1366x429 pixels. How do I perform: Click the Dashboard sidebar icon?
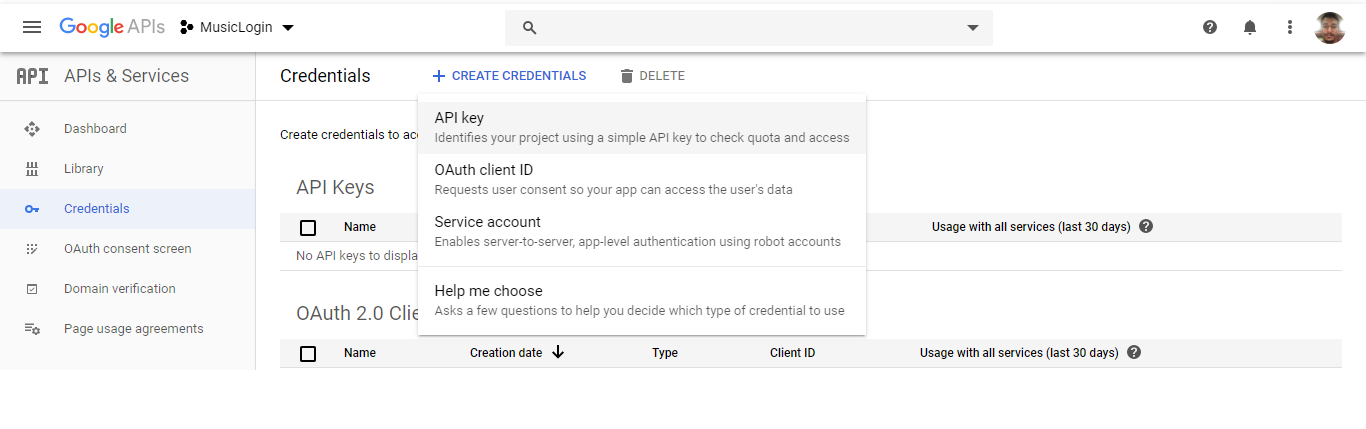point(32,129)
